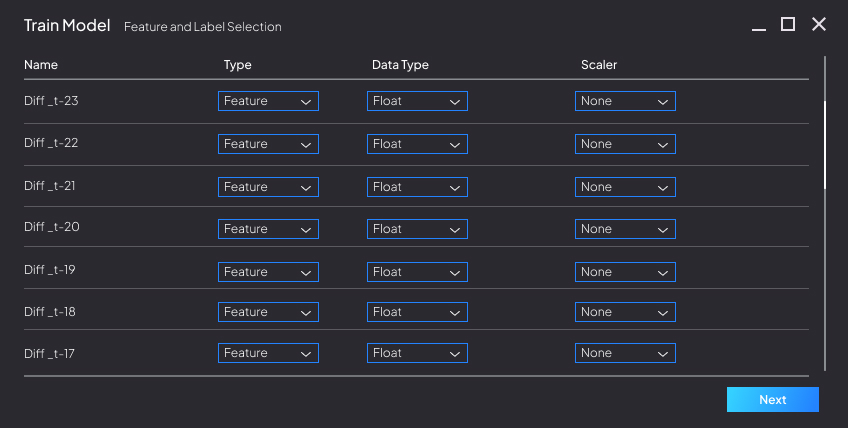Select the Diff _t-21 row name
This screenshot has width=848, height=428.
[x=50, y=186]
